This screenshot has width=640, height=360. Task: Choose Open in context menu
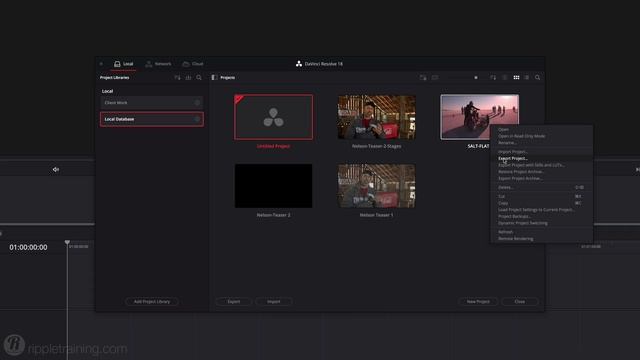[541, 129]
